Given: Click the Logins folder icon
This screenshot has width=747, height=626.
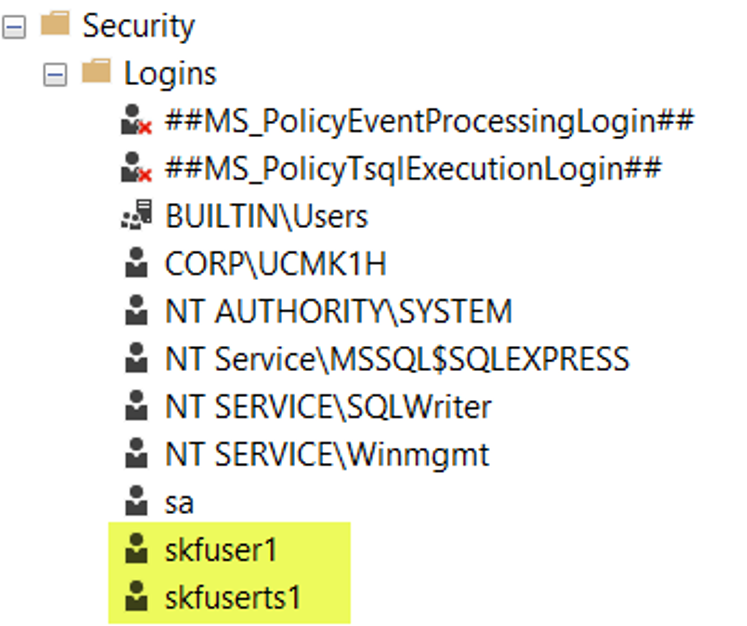Looking at the screenshot, I should 97,72.
